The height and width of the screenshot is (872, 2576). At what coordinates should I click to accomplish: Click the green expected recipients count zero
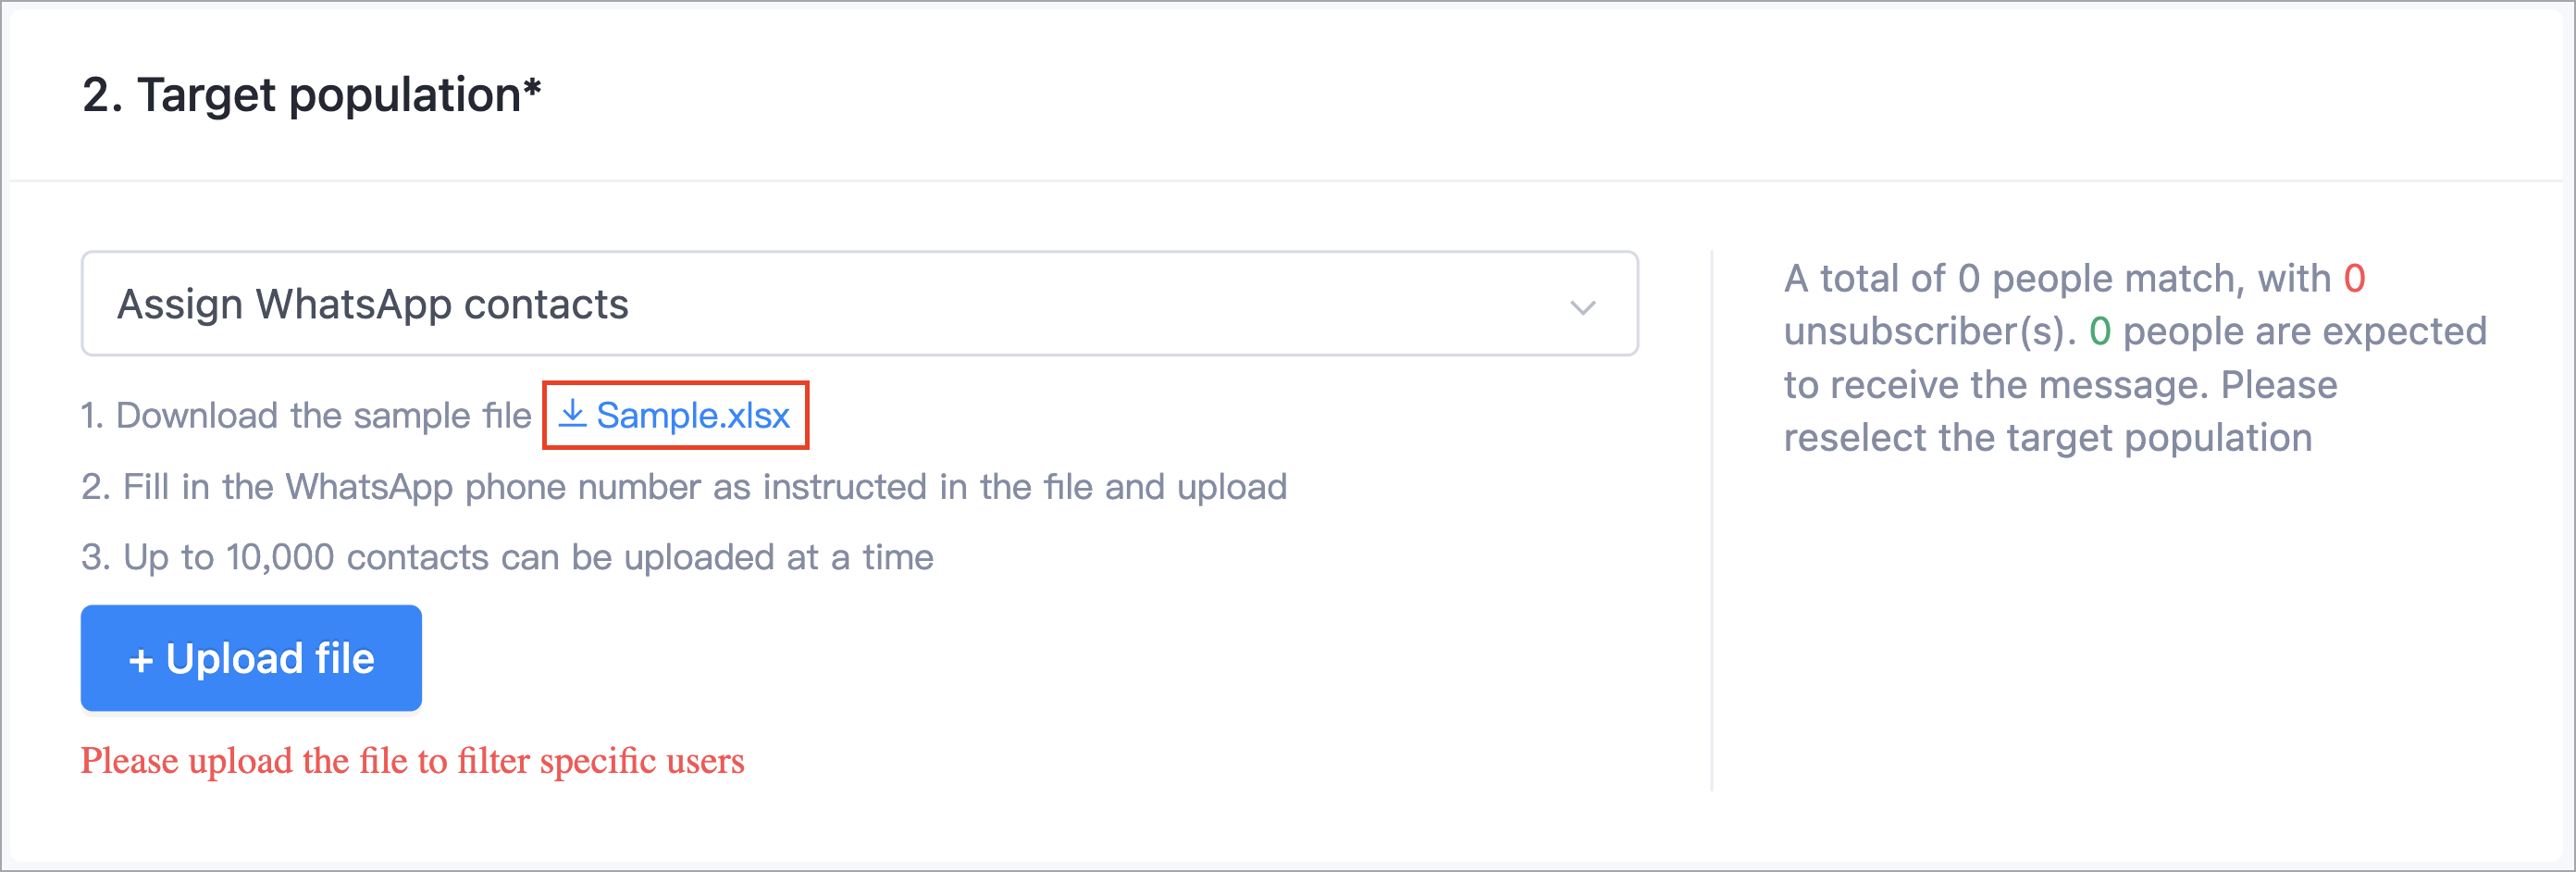click(2099, 331)
